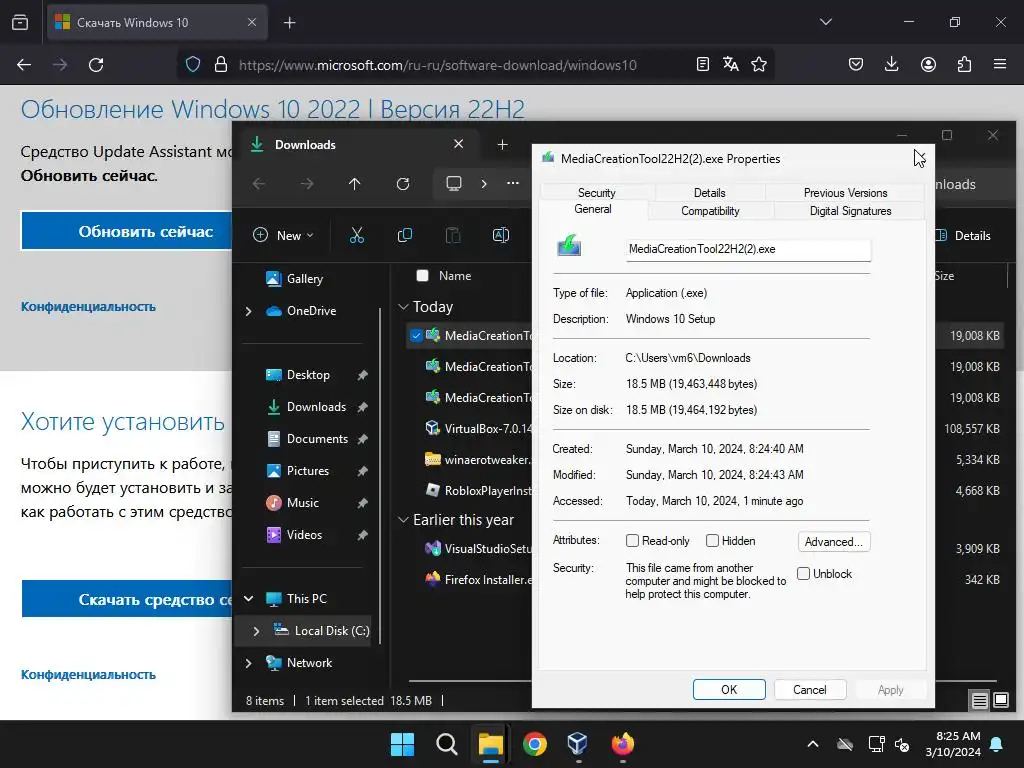Click the Cut scissors icon in Explorer

click(357, 235)
